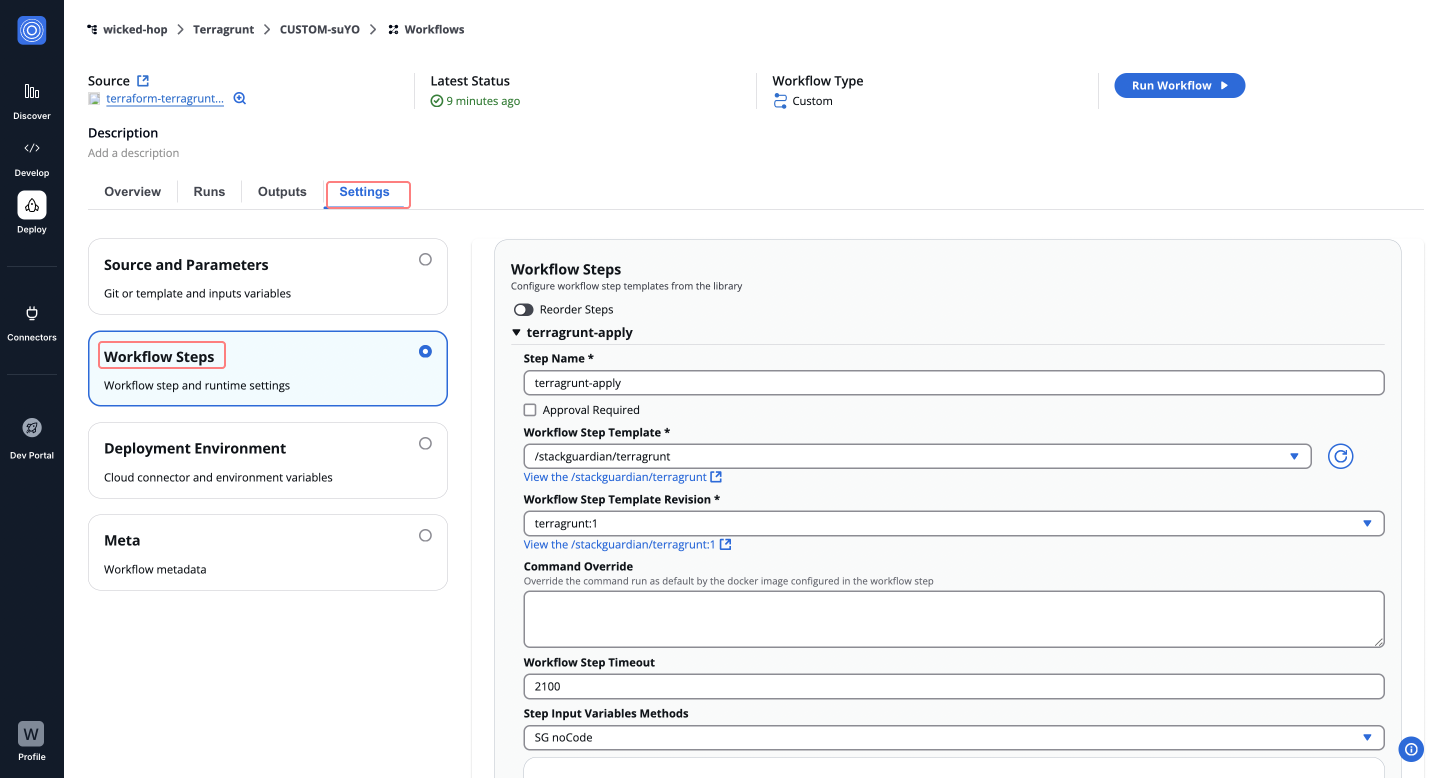The image size is (1440, 778).
Task: Open the Workflow Step Template Revision dropdown
Action: tap(953, 523)
